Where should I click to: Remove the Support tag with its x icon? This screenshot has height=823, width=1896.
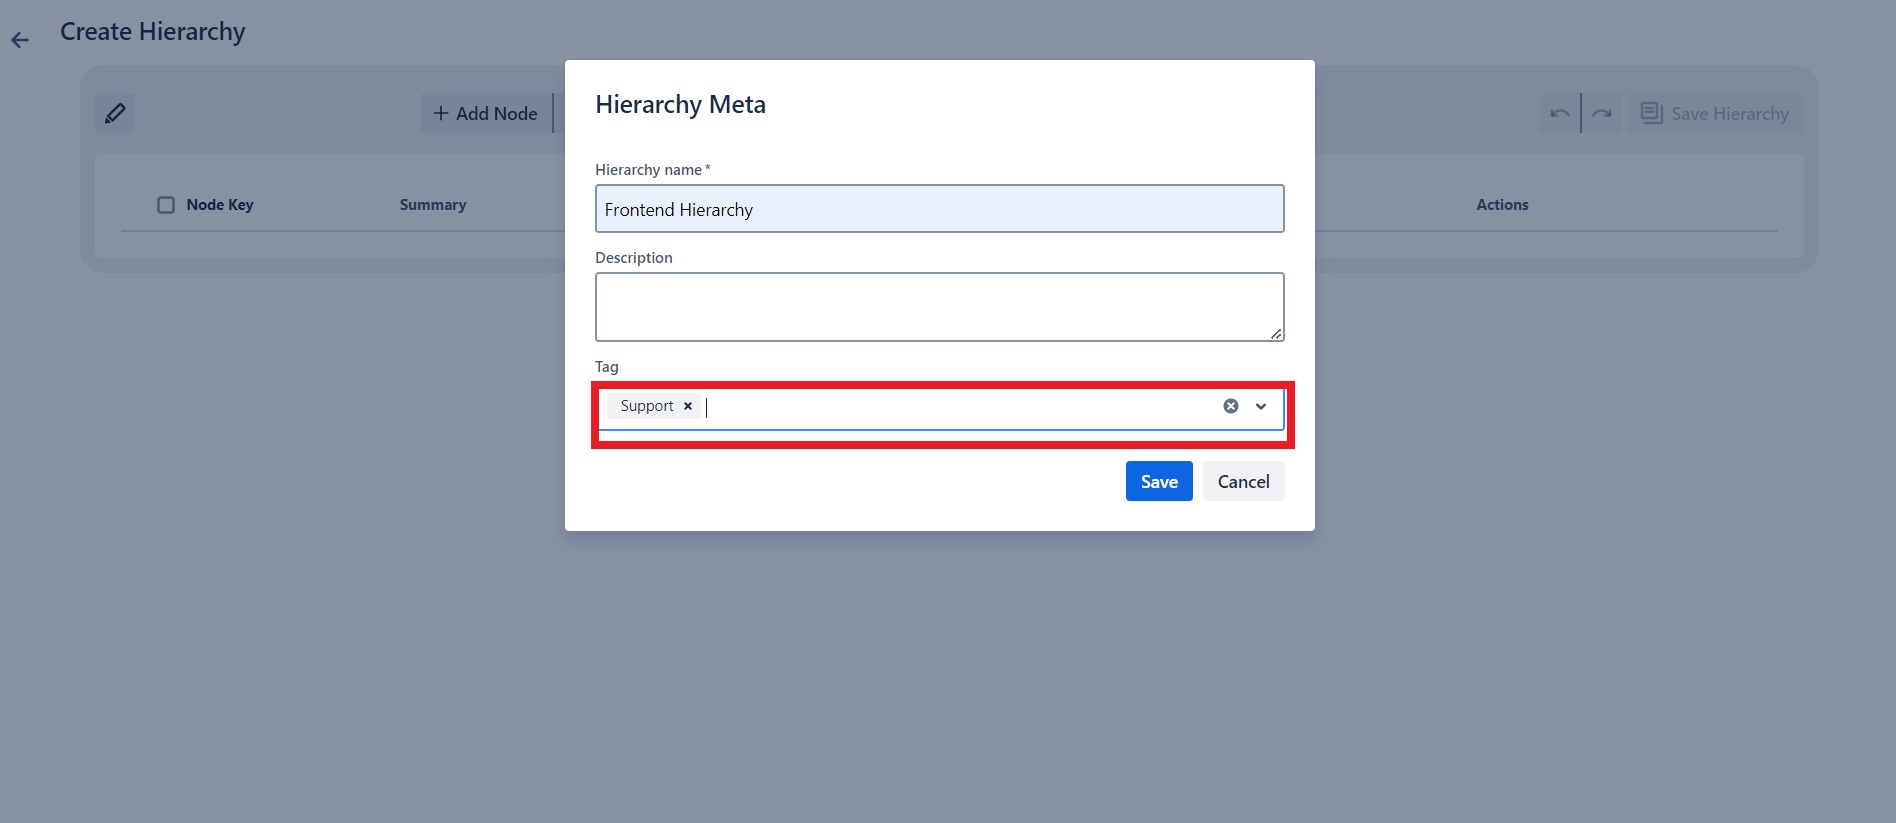click(x=688, y=406)
